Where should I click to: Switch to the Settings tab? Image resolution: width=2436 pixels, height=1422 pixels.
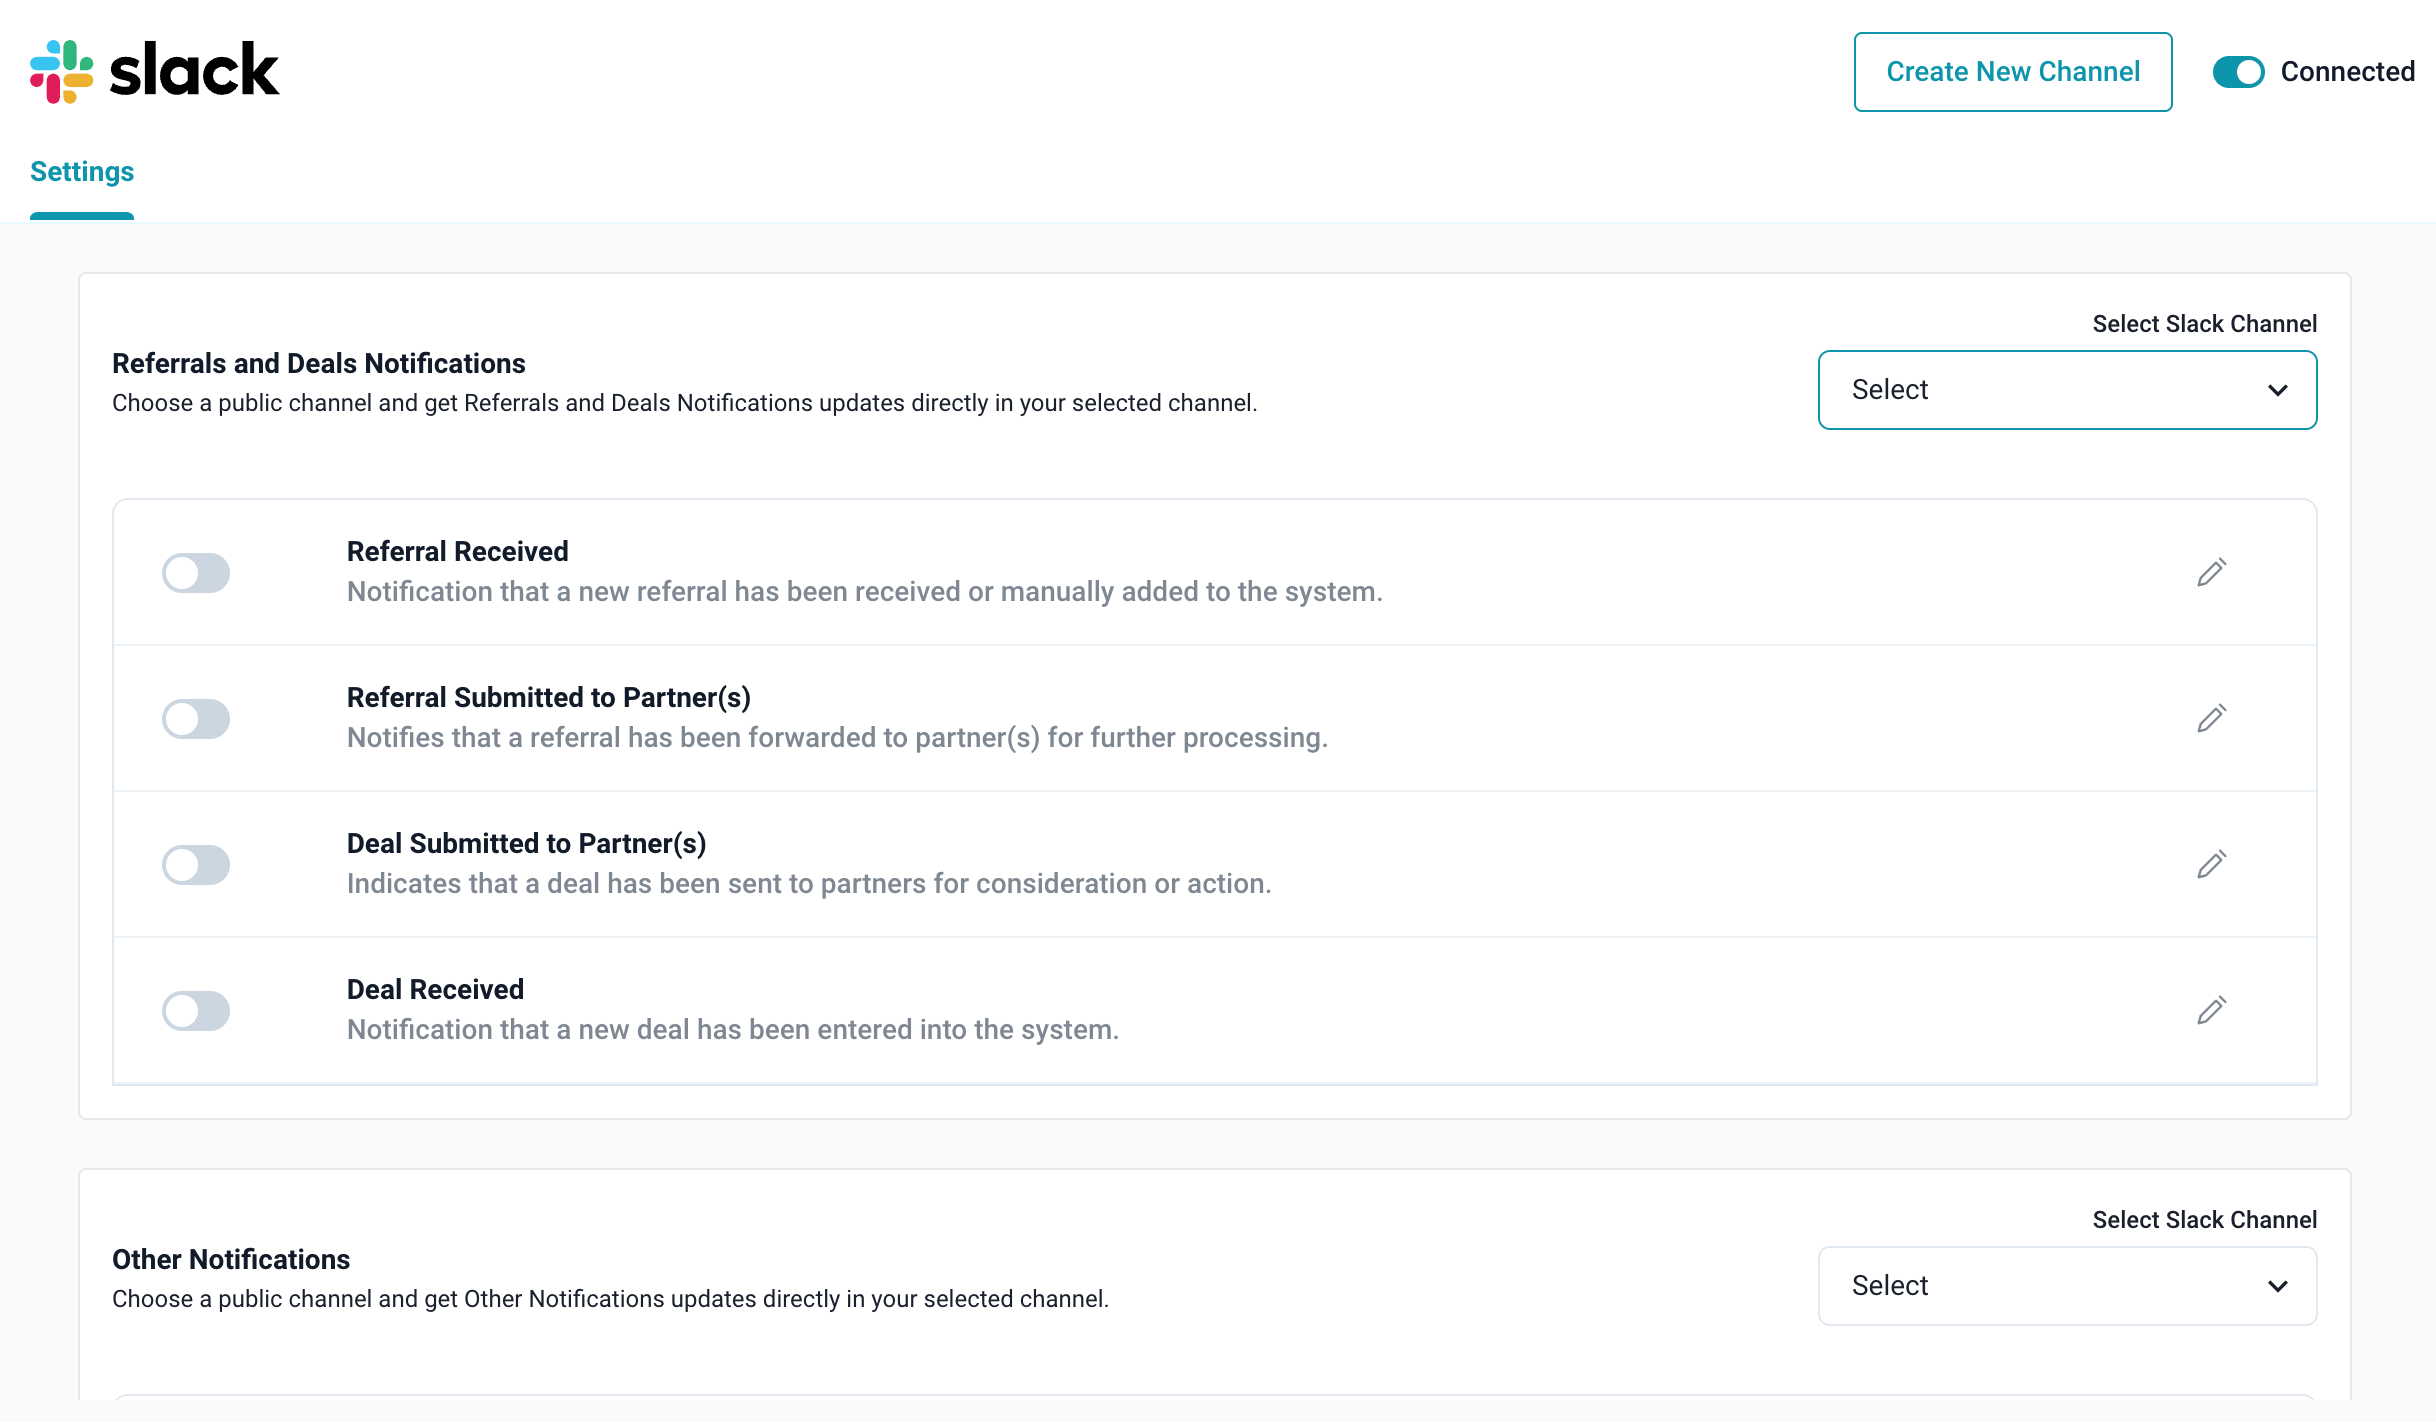[x=82, y=172]
